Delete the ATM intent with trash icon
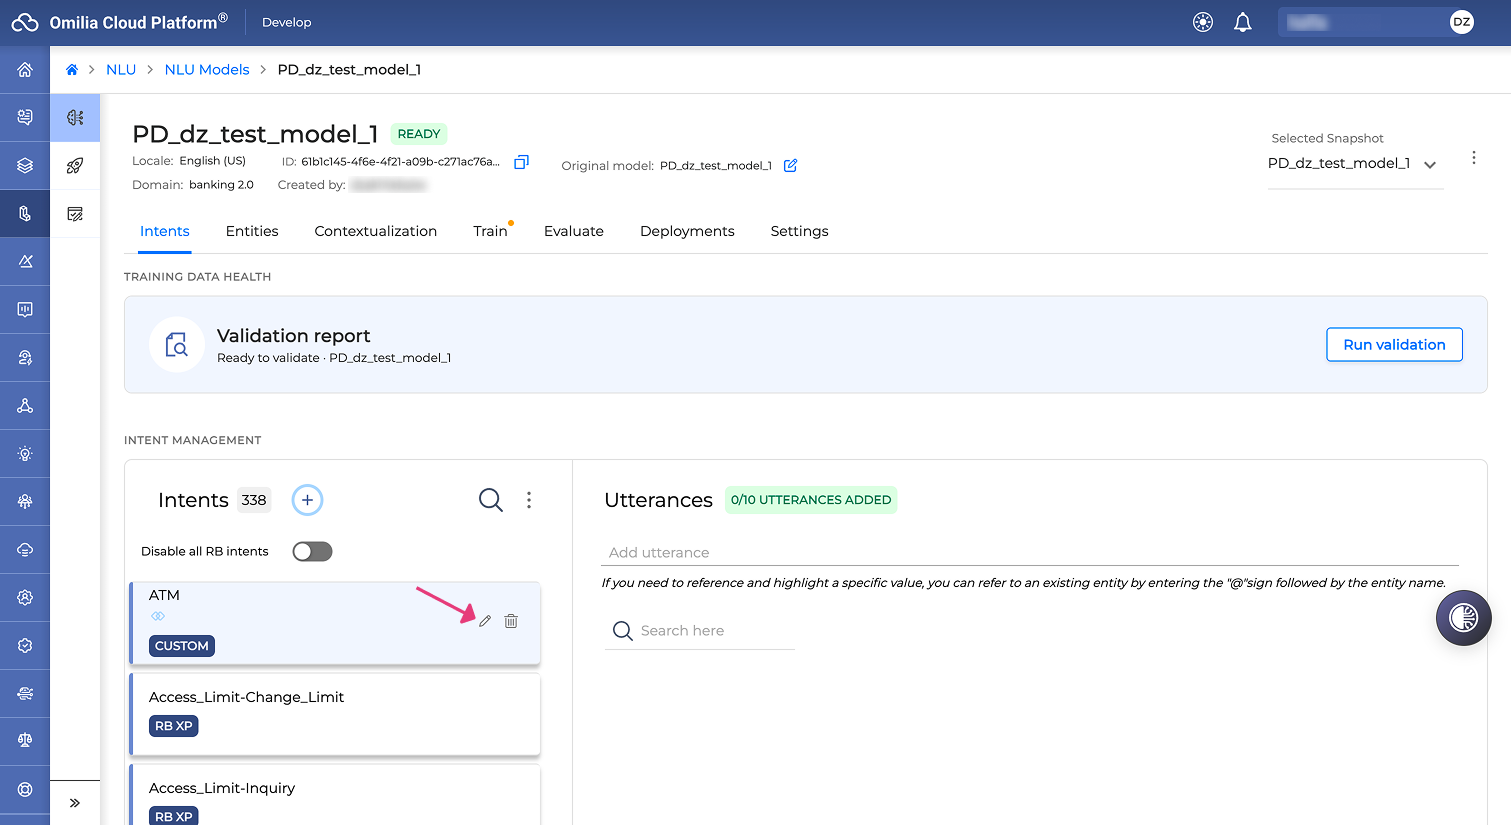Image resolution: width=1511 pixels, height=825 pixels. point(511,621)
